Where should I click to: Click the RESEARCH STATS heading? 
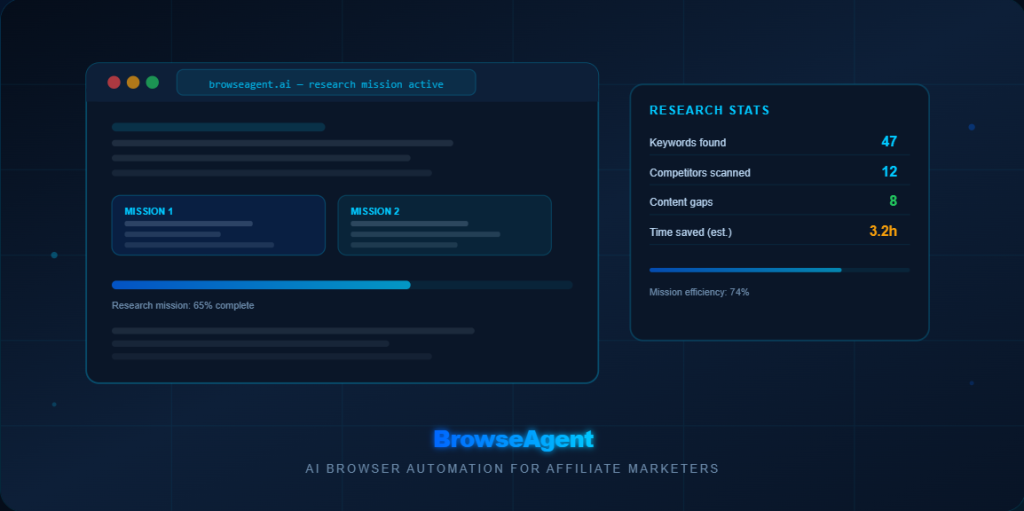709,111
